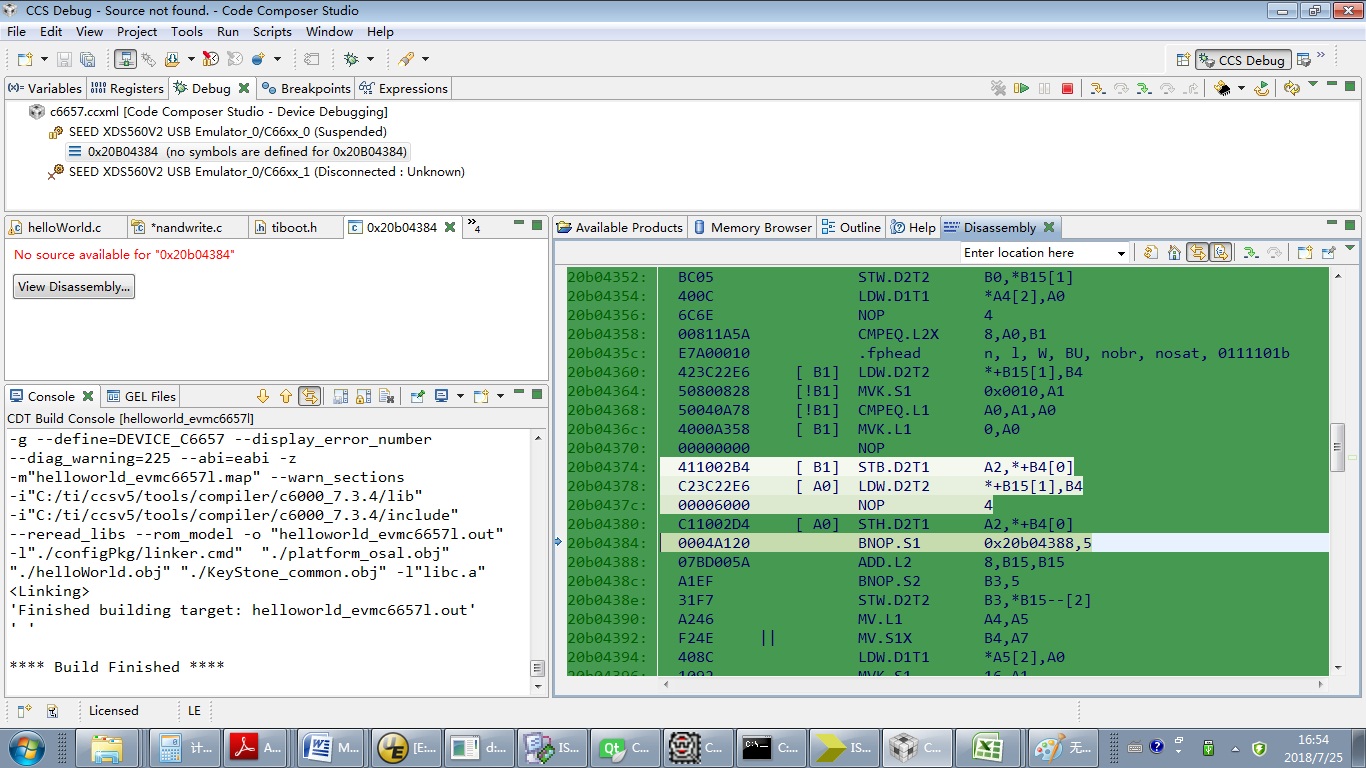Image resolution: width=1366 pixels, height=768 pixels.
Task: Click the Open Perspective icon beside CCS Debug
Action: pos(1183,60)
